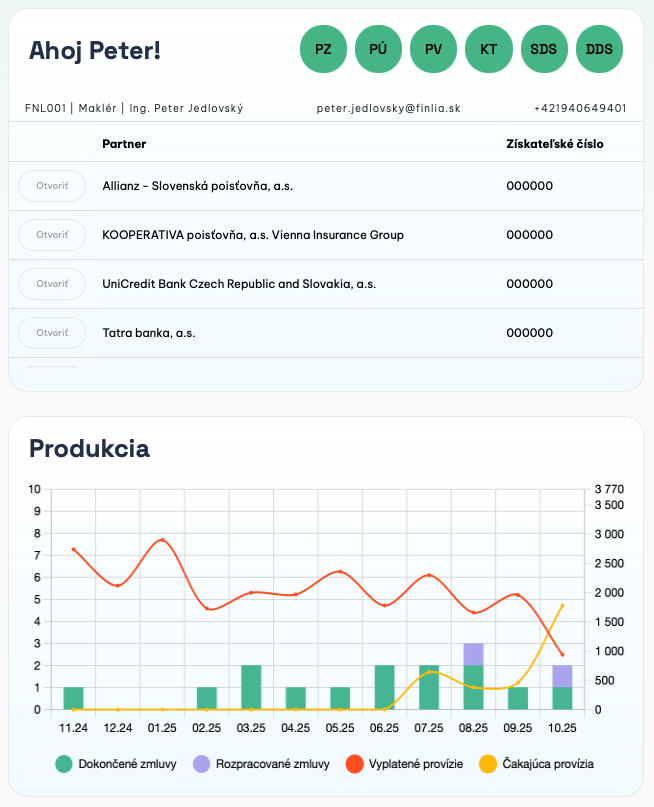Select the PV round badge
Image resolution: width=654 pixels, height=807 pixels.
coord(433,49)
